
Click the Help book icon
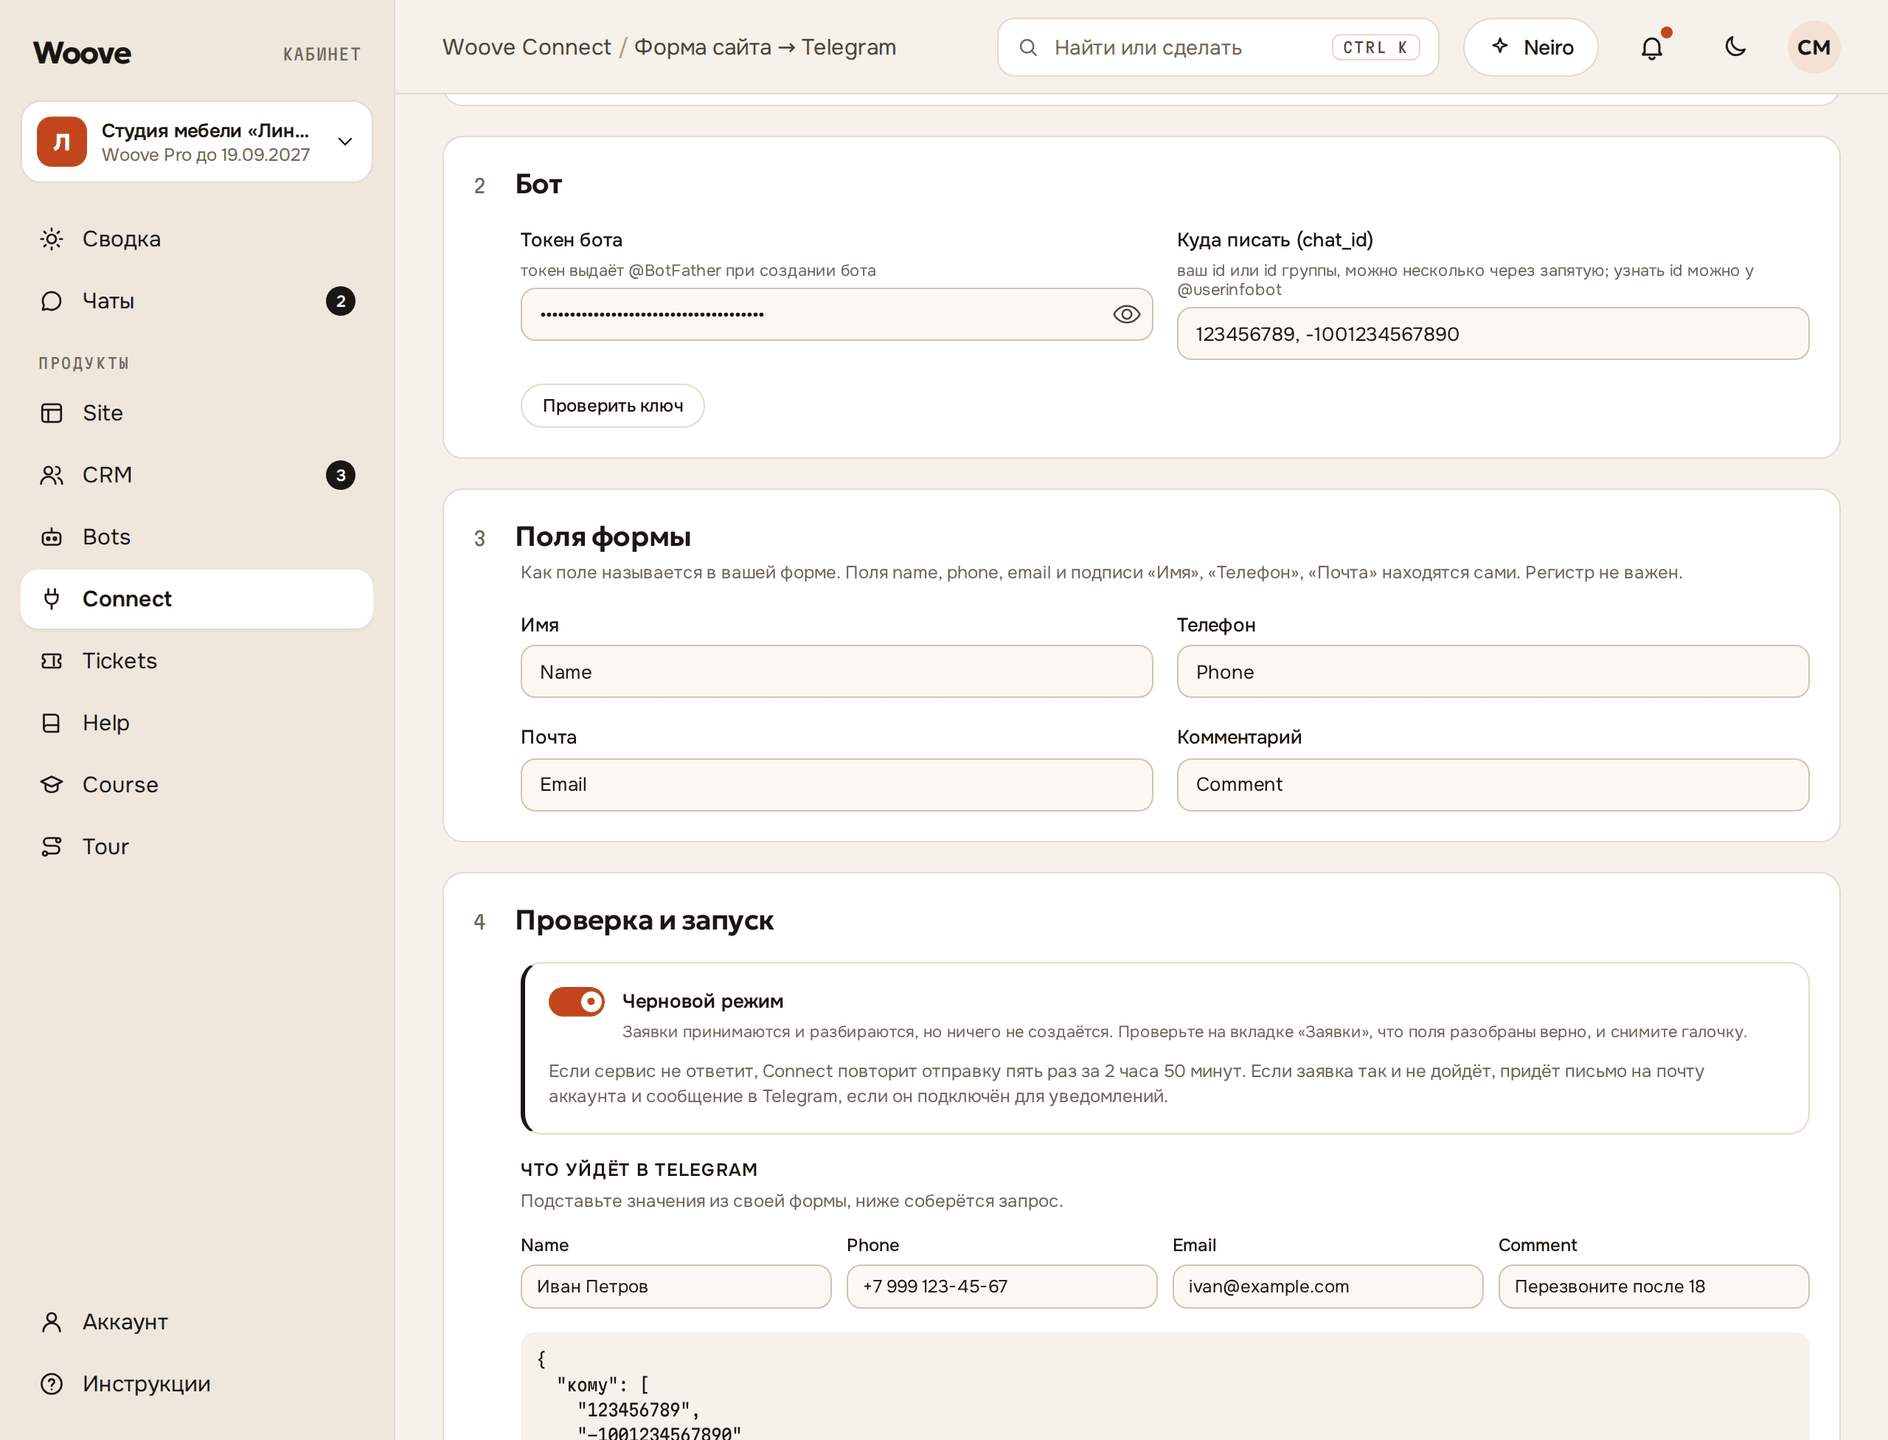point(52,723)
